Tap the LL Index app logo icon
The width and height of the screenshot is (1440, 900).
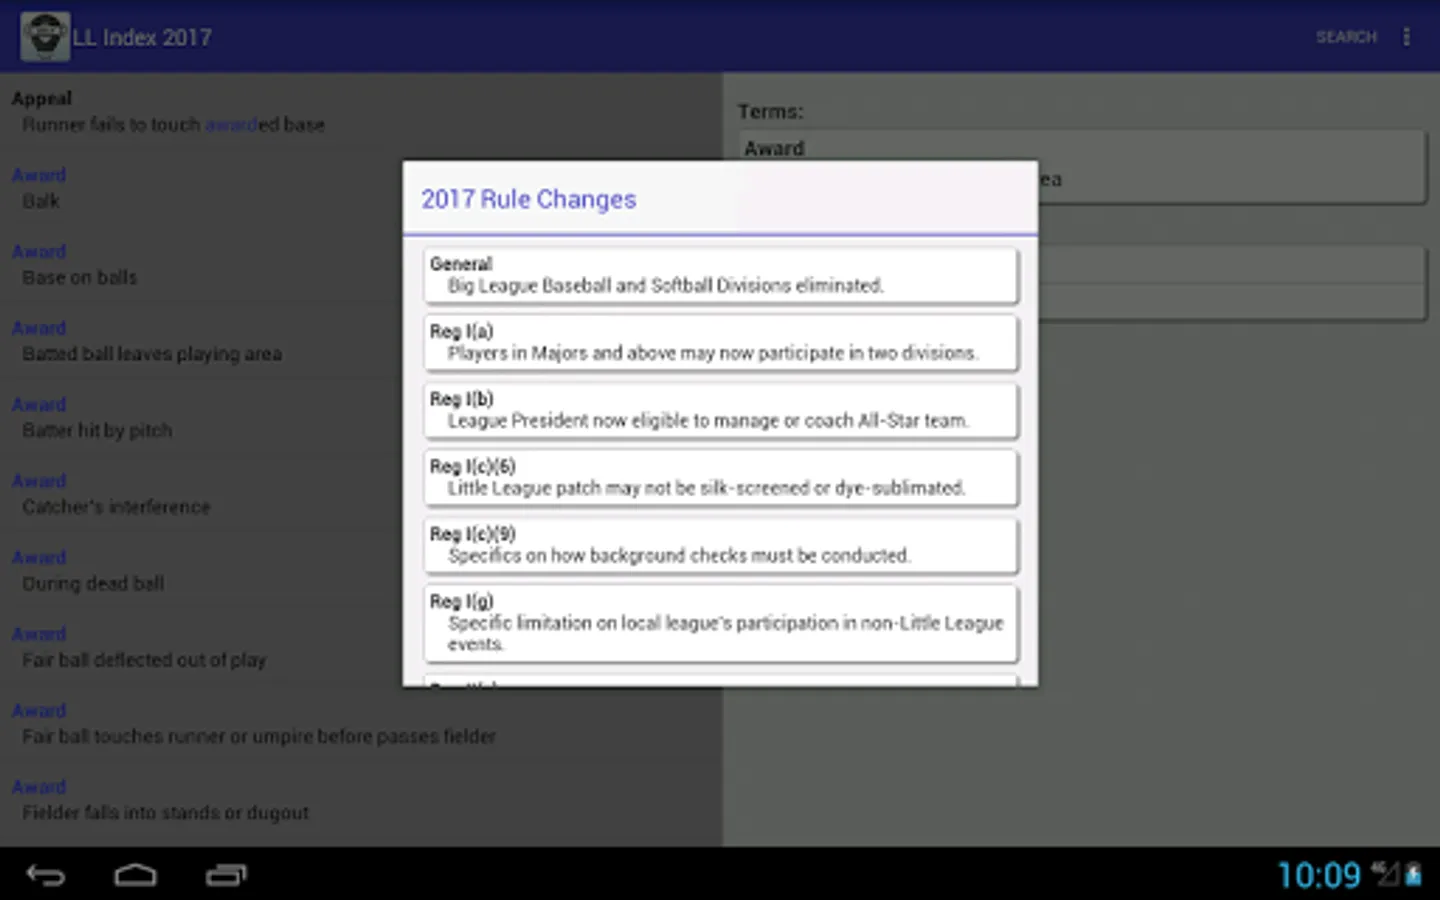click(x=45, y=37)
